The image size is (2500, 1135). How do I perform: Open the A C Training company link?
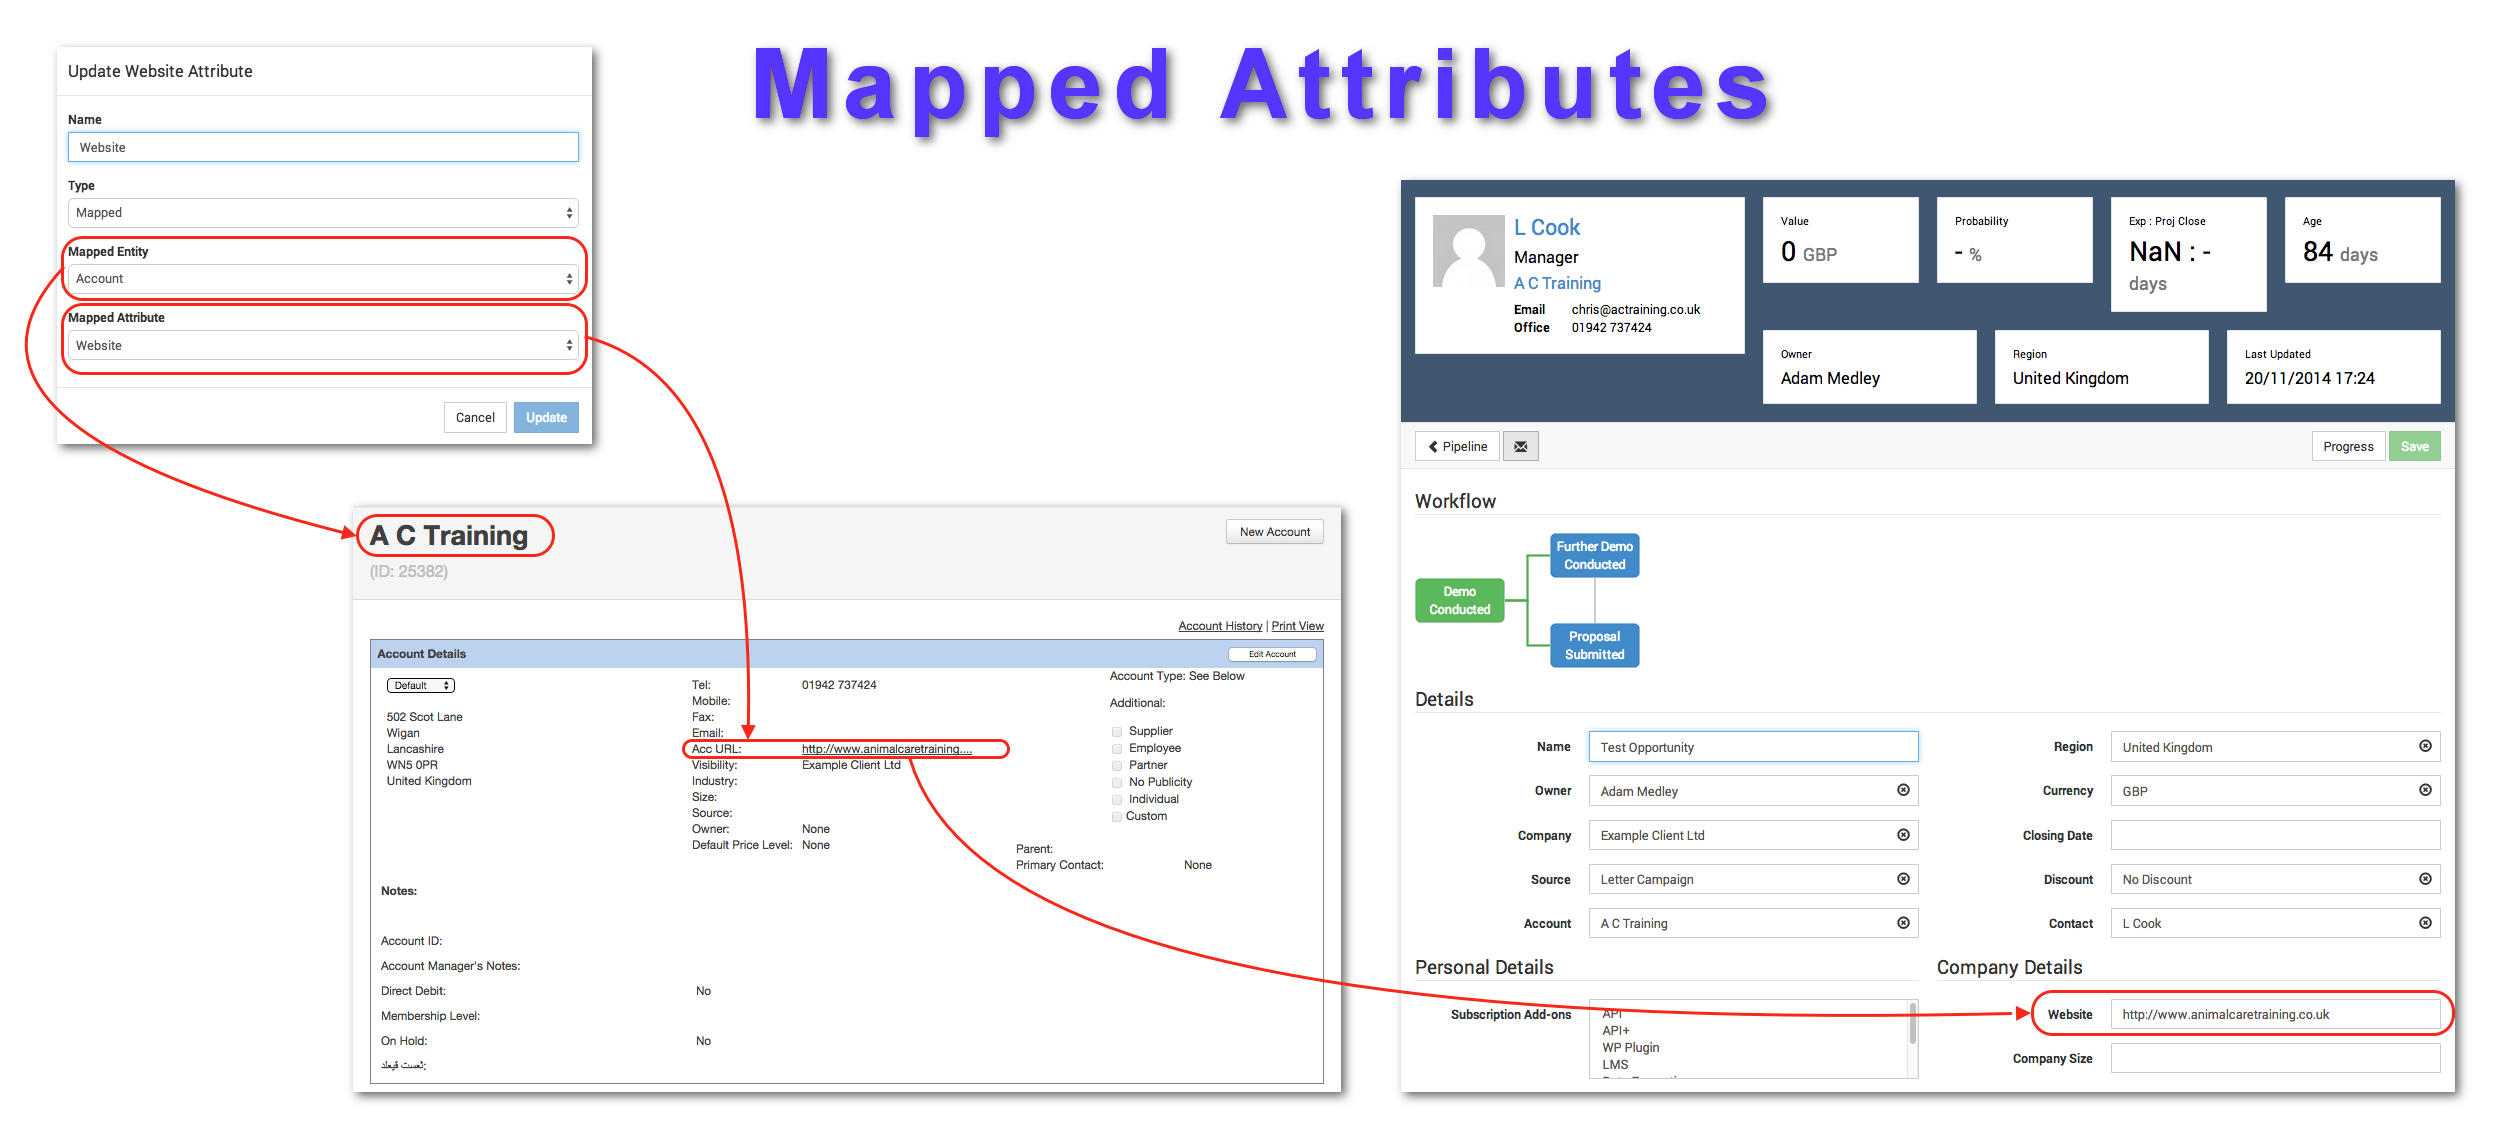pos(1557,283)
